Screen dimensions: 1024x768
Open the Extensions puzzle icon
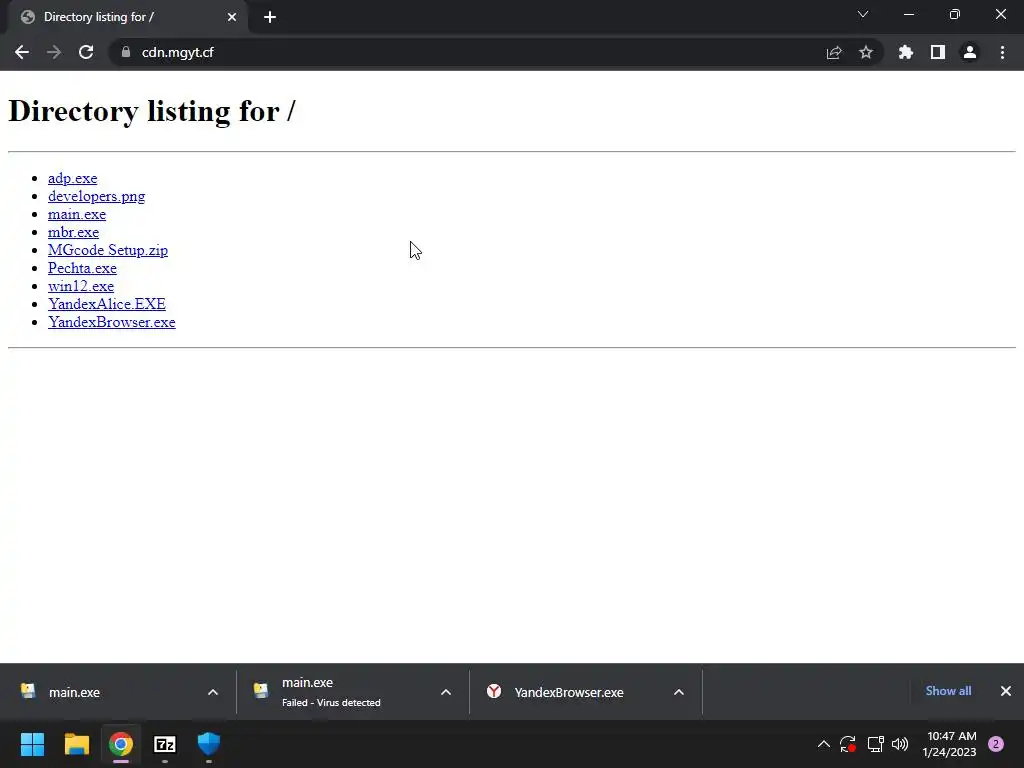(x=906, y=52)
